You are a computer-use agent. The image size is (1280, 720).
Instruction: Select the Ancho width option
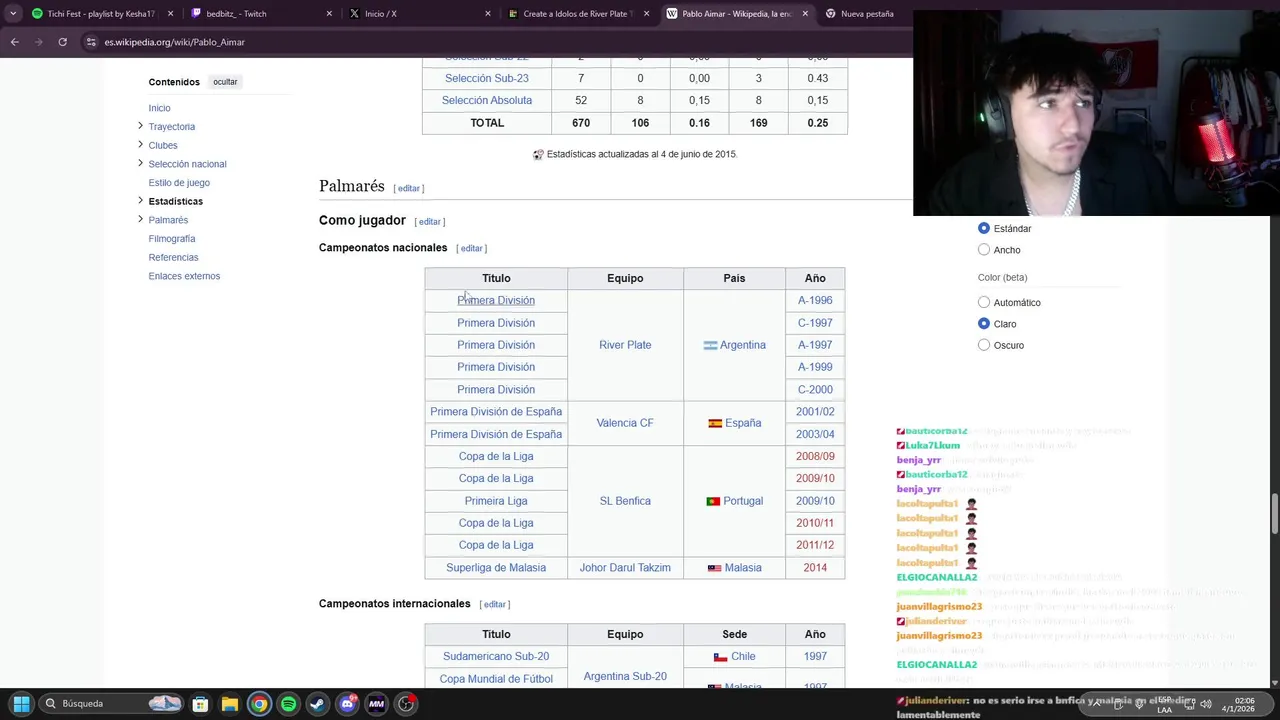[x=984, y=250]
